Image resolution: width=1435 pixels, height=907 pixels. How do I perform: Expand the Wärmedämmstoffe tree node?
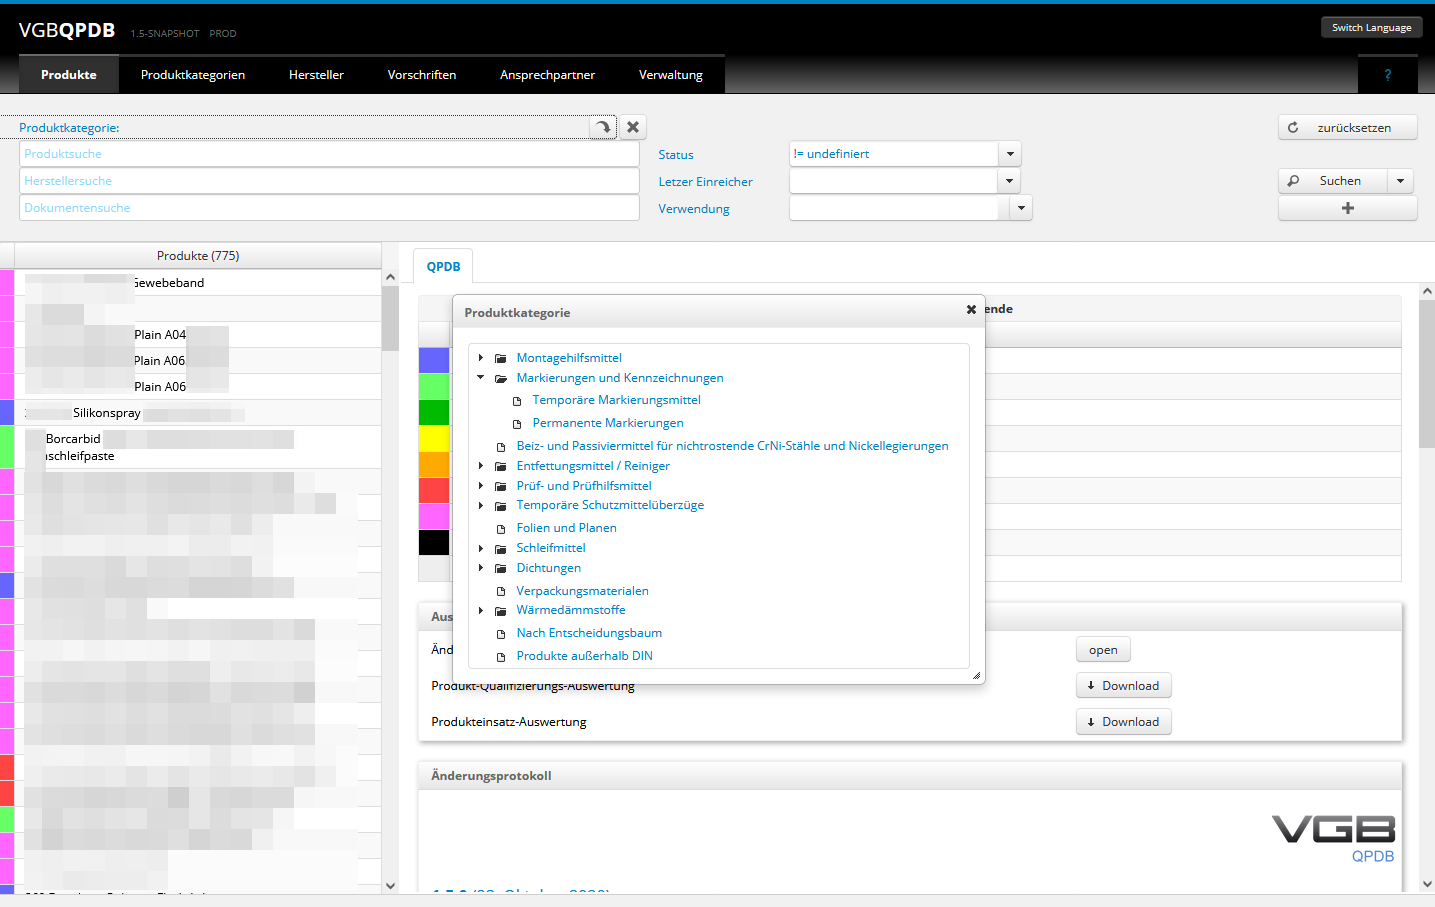tap(481, 610)
